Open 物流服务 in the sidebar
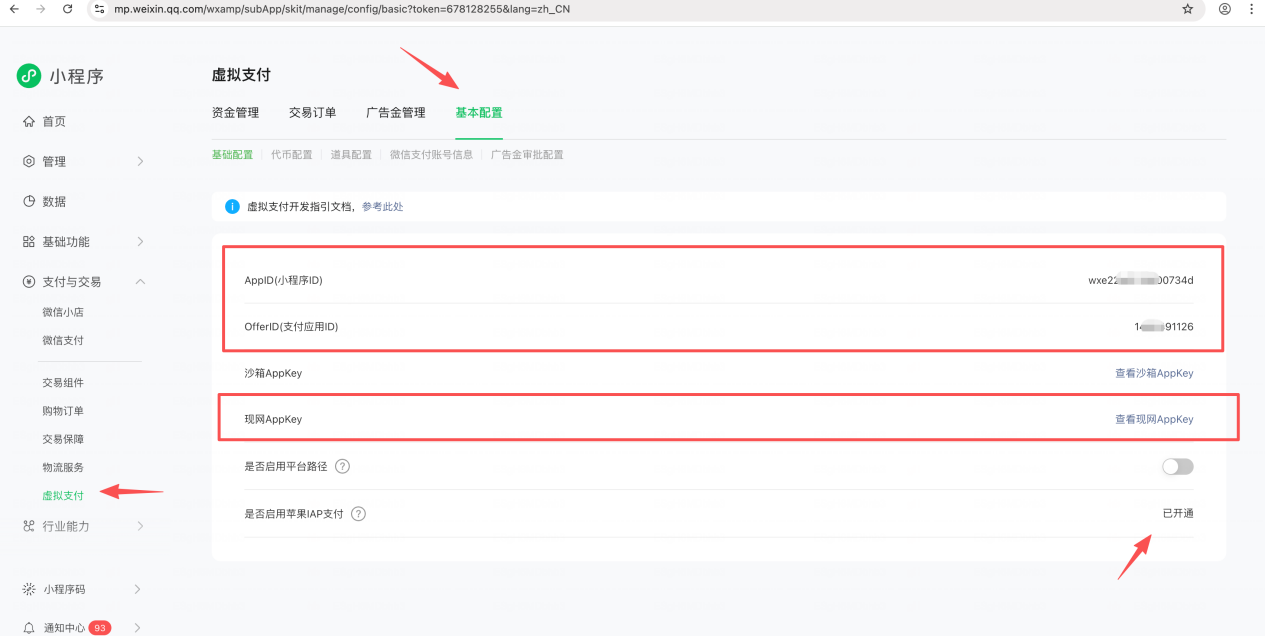 [x=63, y=467]
